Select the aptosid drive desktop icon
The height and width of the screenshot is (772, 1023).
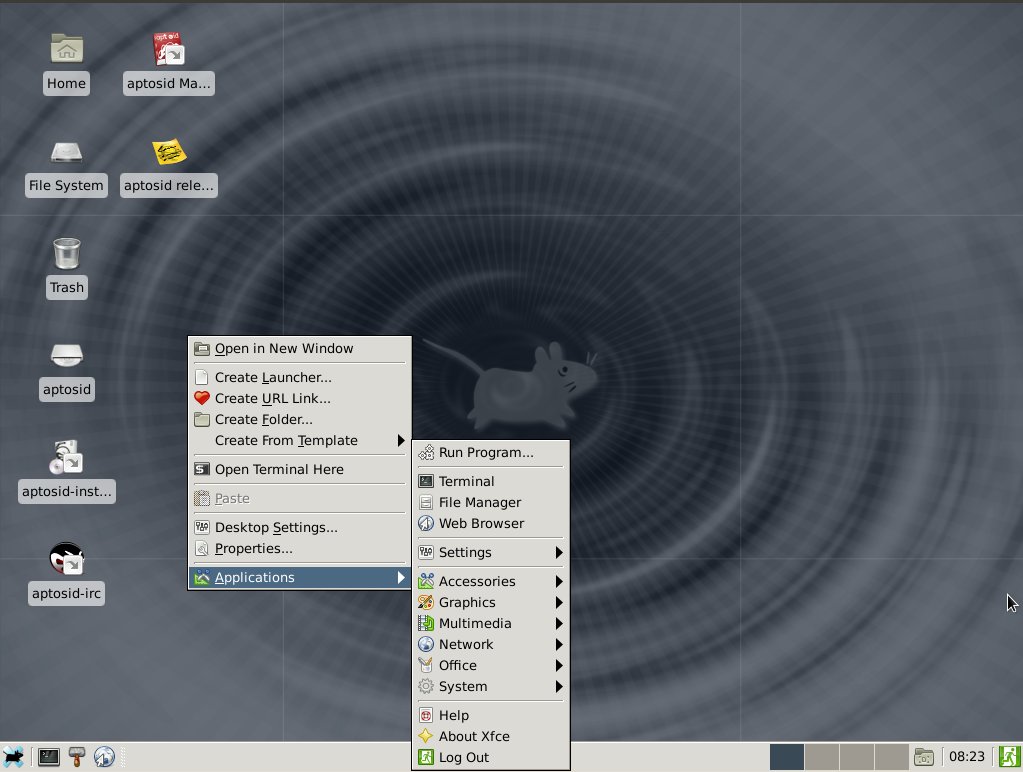[67, 356]
